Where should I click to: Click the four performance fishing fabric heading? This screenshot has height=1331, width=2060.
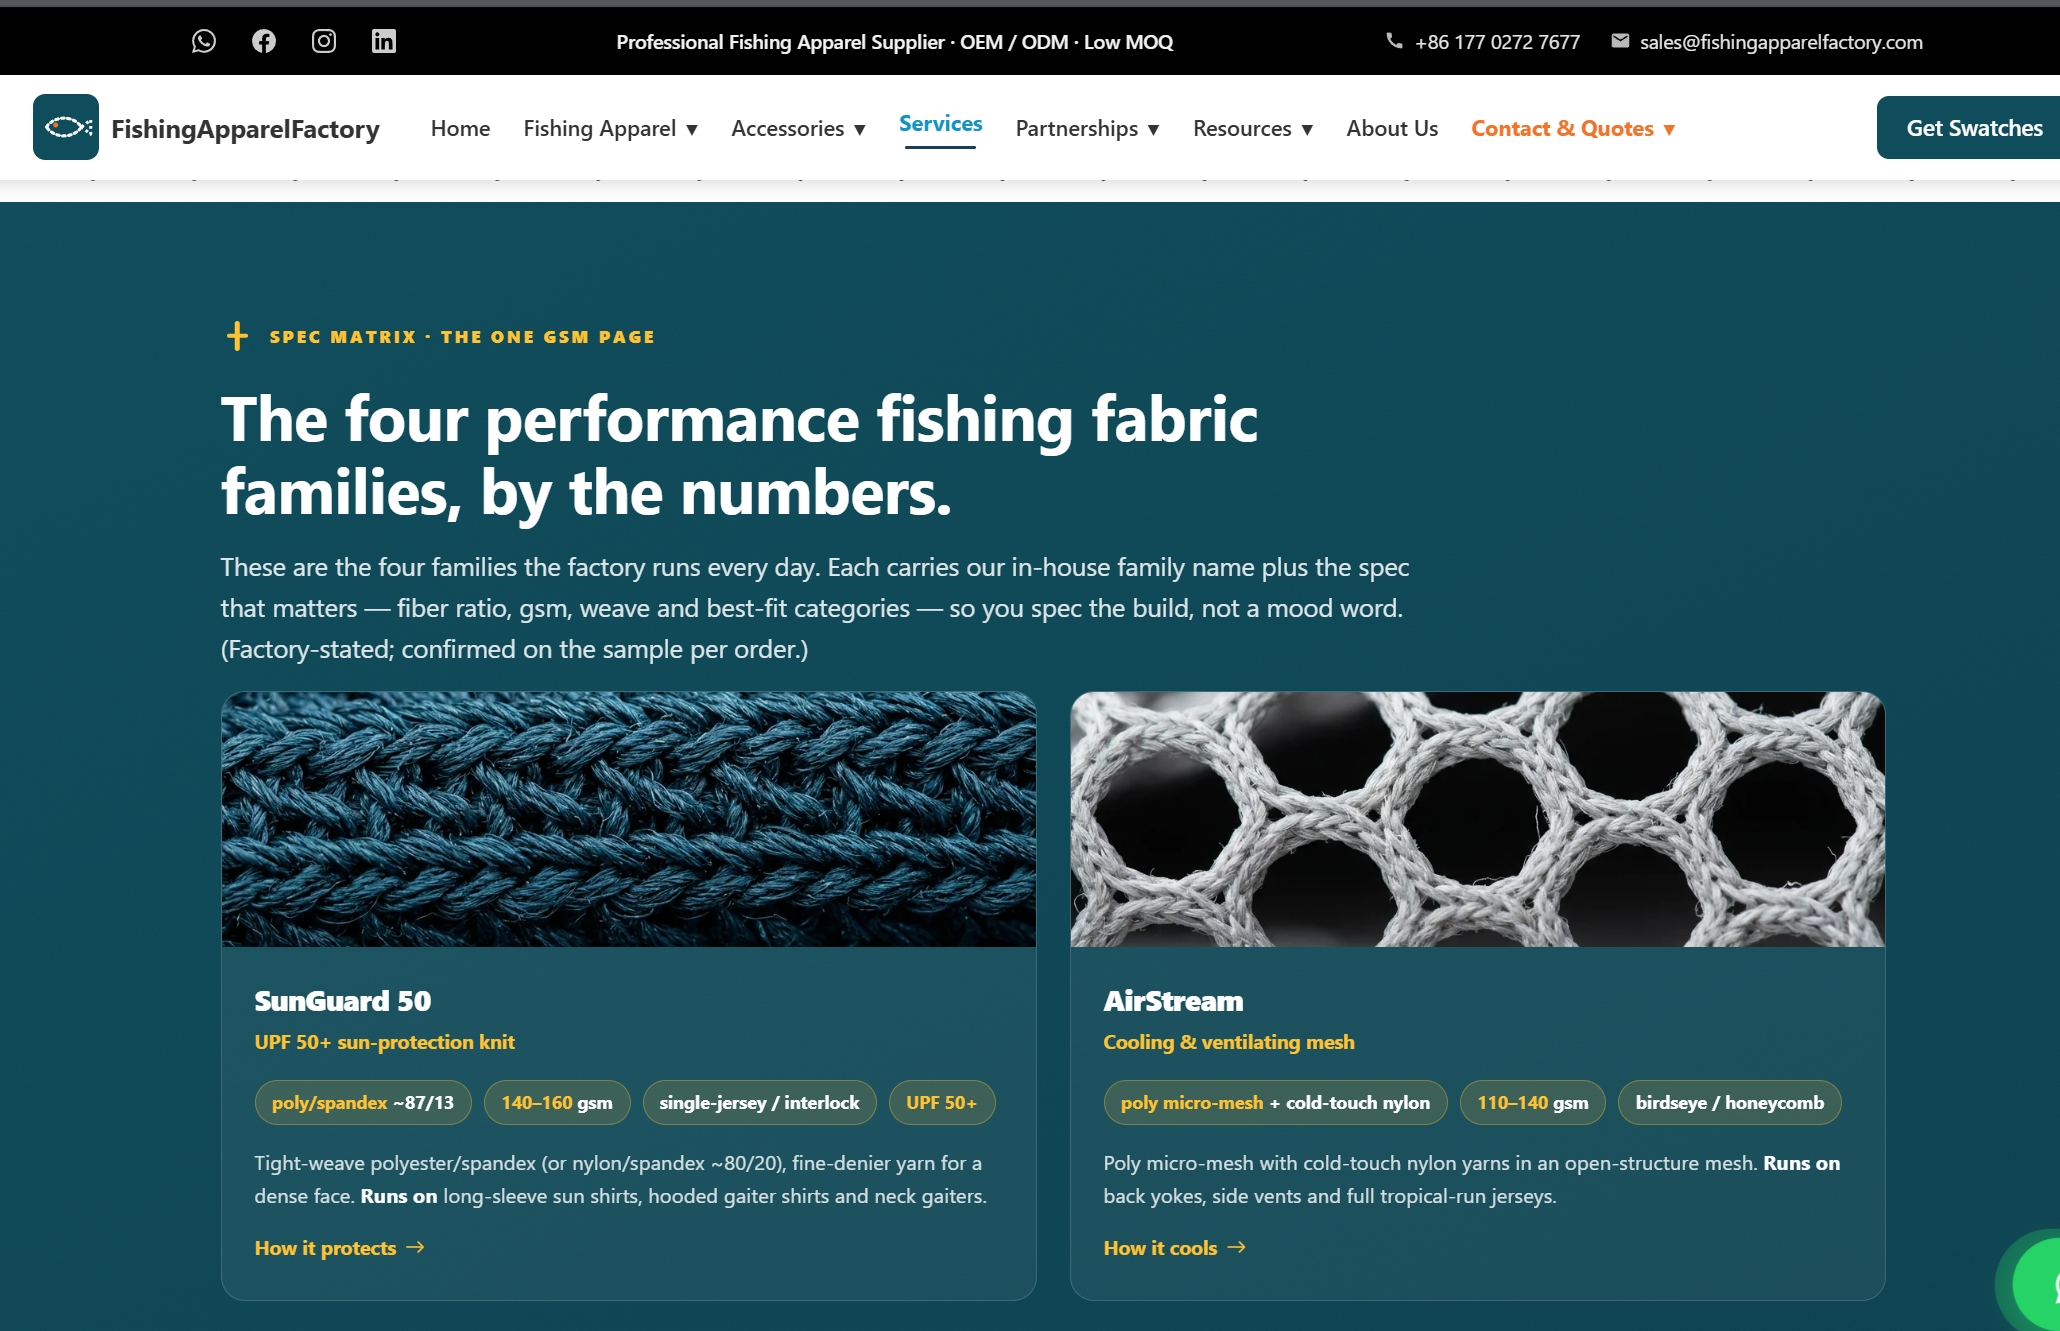740,455
